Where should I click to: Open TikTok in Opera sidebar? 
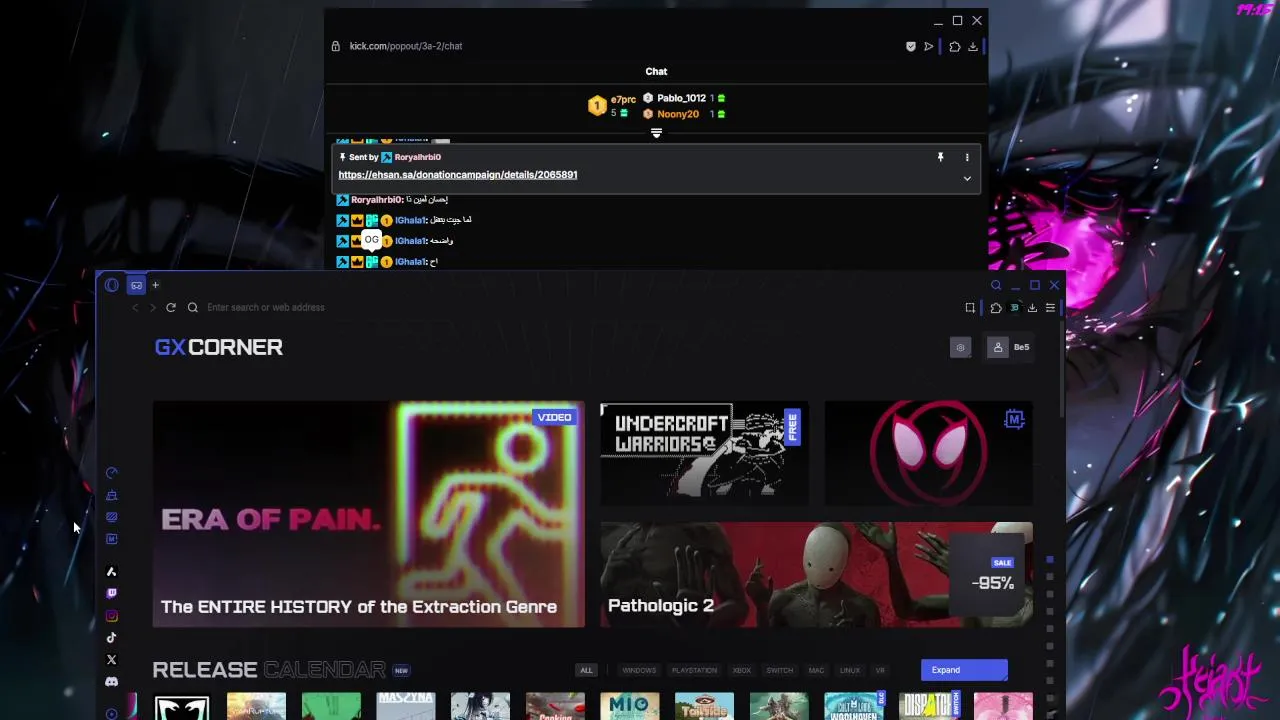112,638
